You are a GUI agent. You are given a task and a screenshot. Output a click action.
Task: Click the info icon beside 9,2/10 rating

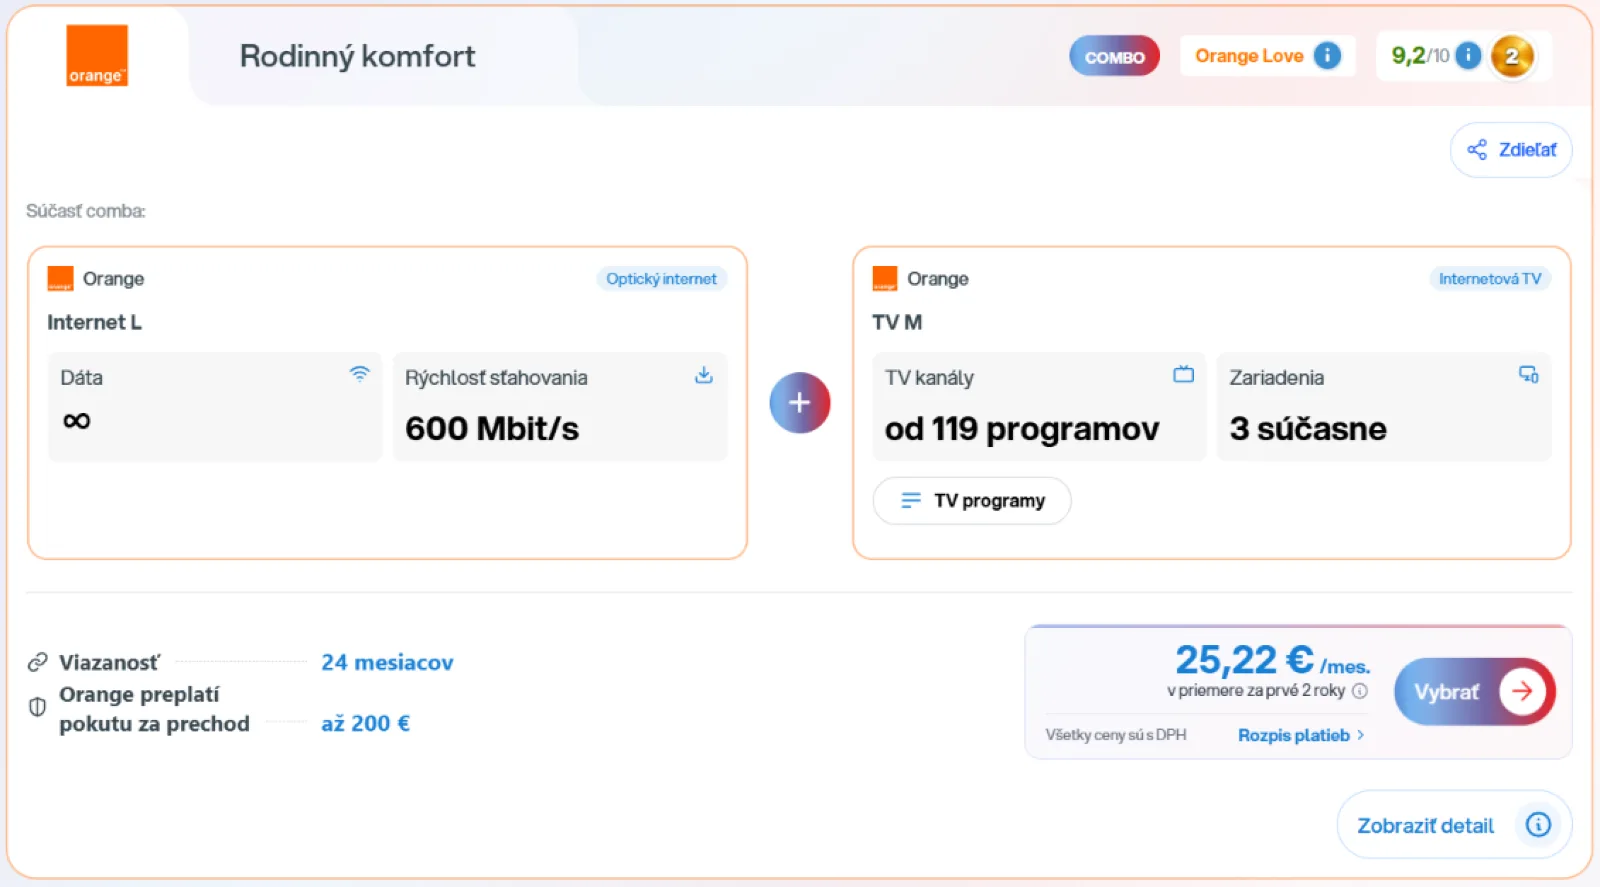point(1468,56)
